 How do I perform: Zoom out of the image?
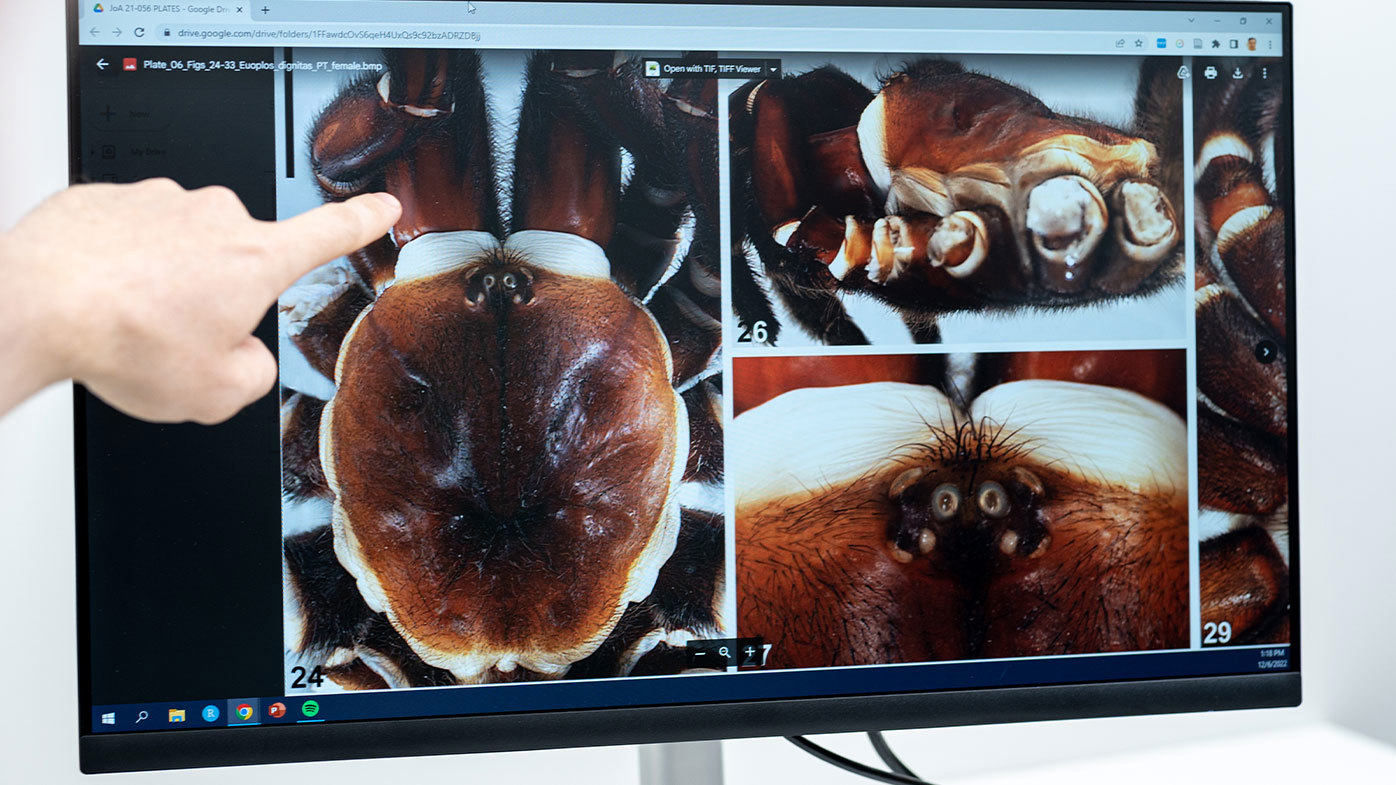[x=700, y=652]
